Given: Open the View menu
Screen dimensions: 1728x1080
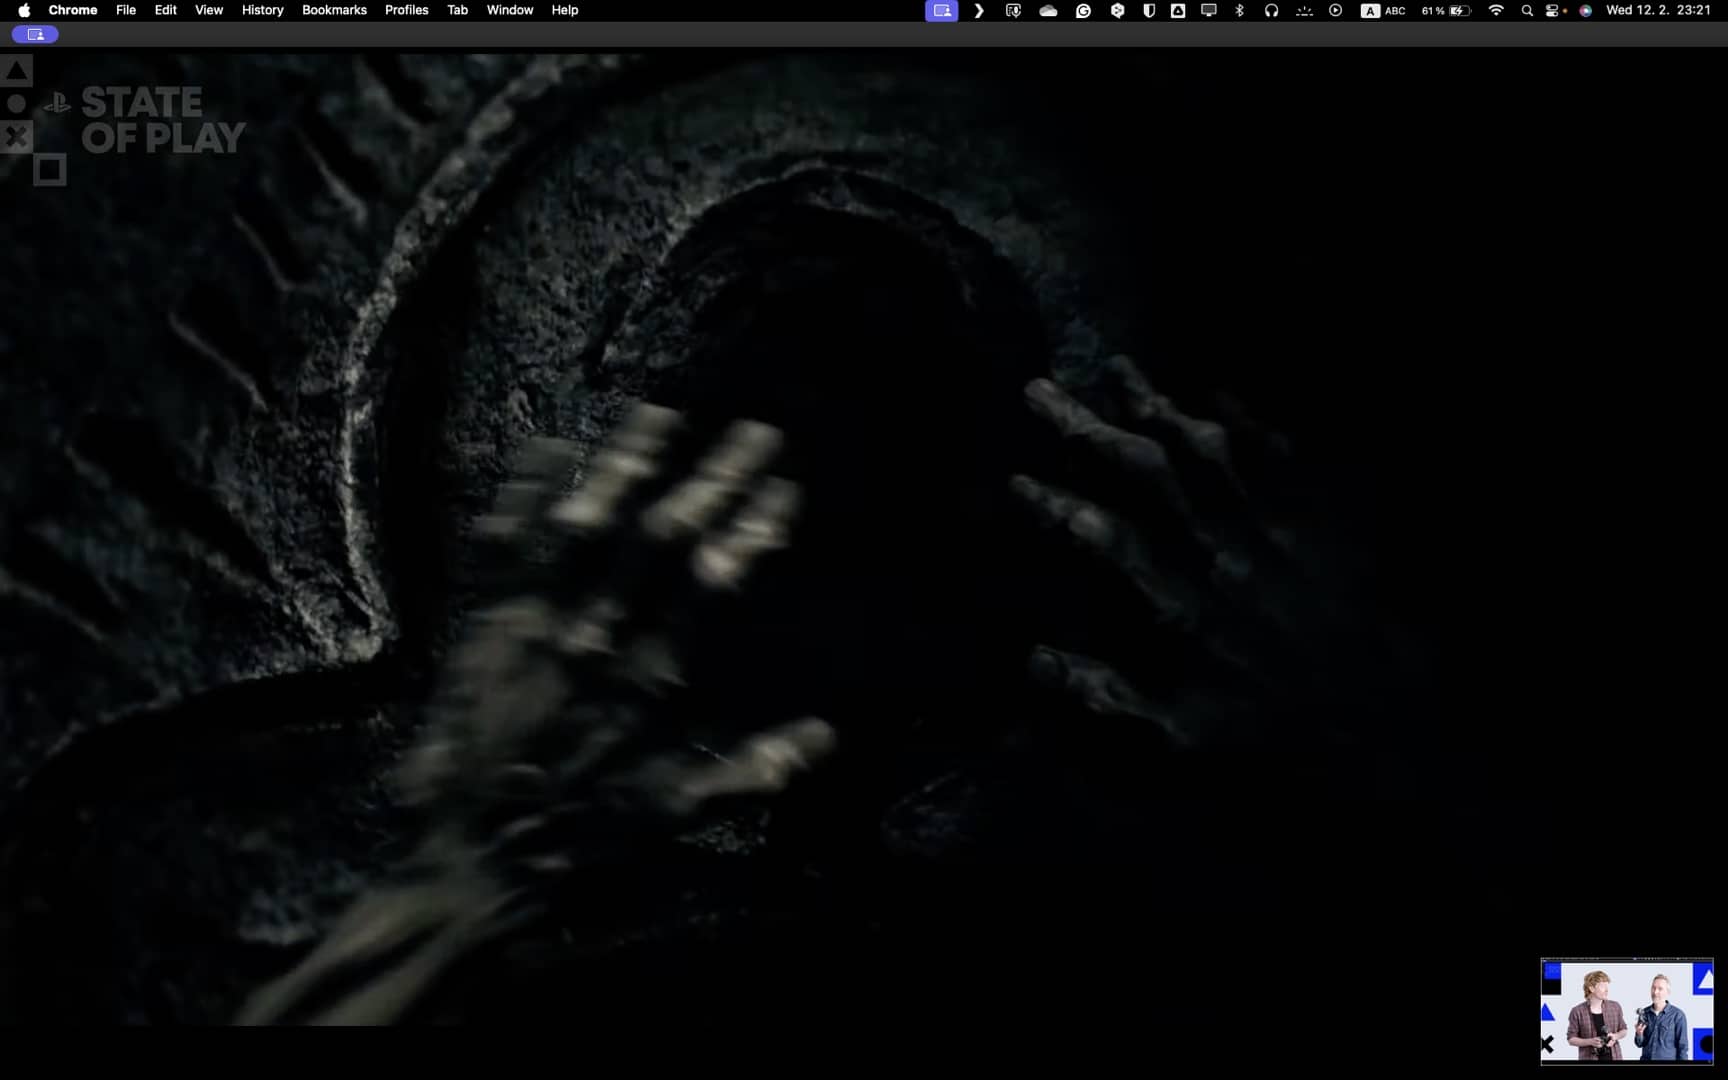Looking at the screenshot, I should pyautogui.click(x=209, y=10).
